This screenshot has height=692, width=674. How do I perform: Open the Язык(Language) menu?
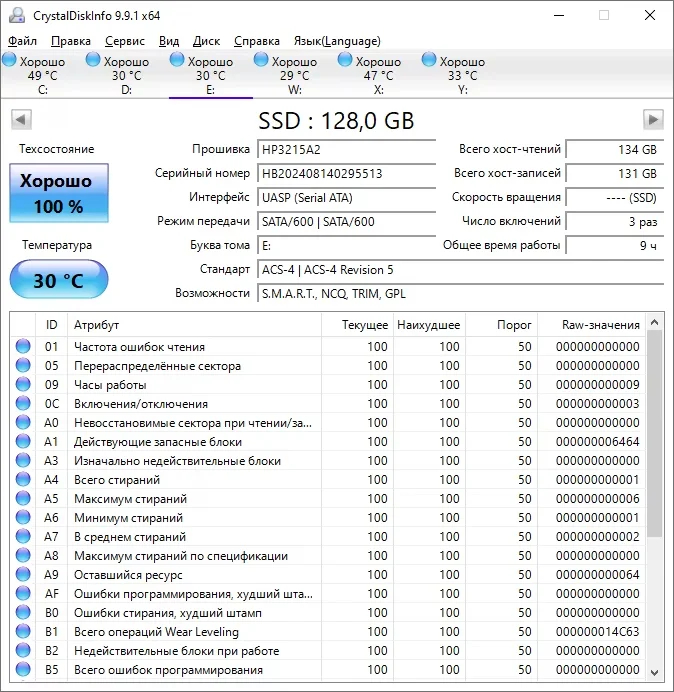[x=337, y=41]
